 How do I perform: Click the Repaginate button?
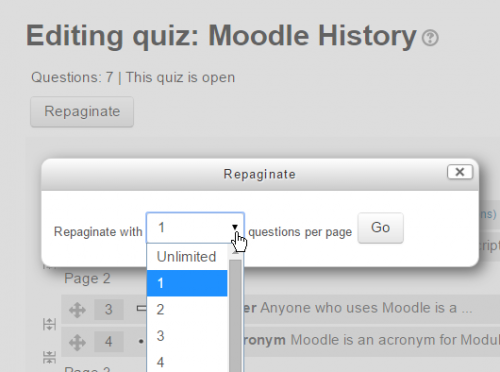pos(82,112)
